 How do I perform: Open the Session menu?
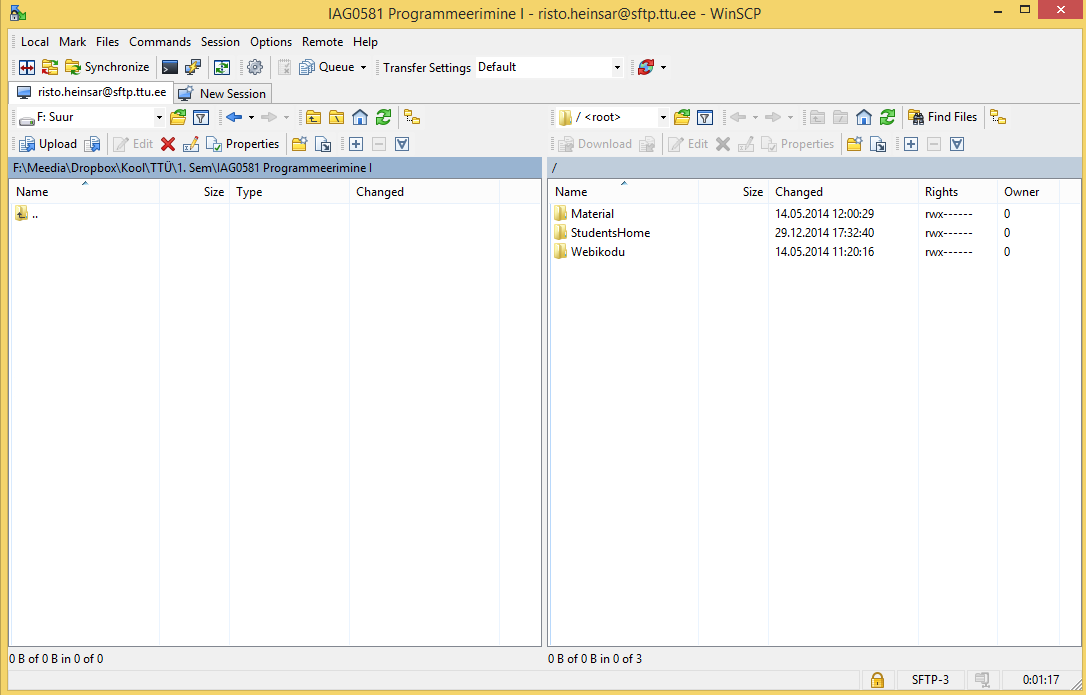point(220,42)
